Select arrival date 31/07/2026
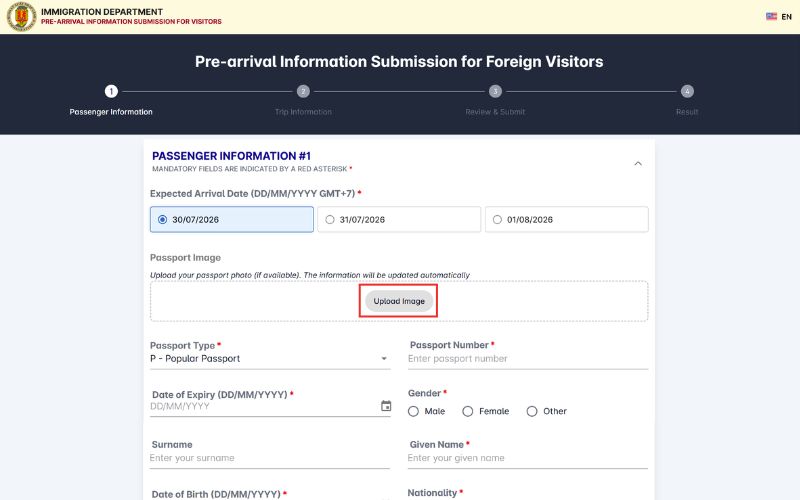Screen dimensions: 800x500 (x=399, y=219)
